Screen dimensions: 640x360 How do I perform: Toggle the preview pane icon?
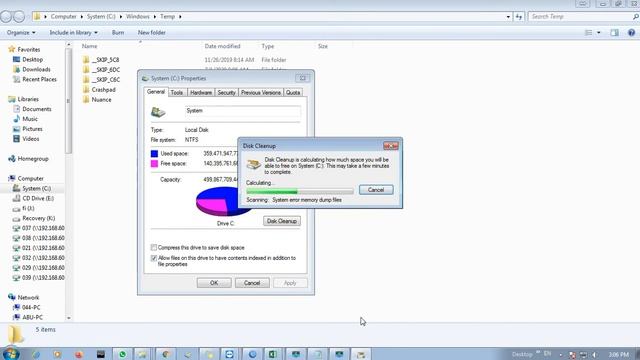614,33
